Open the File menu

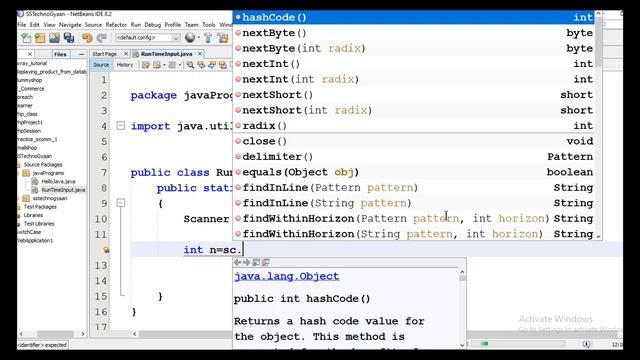pyautogui.click(x=22, y=25)
